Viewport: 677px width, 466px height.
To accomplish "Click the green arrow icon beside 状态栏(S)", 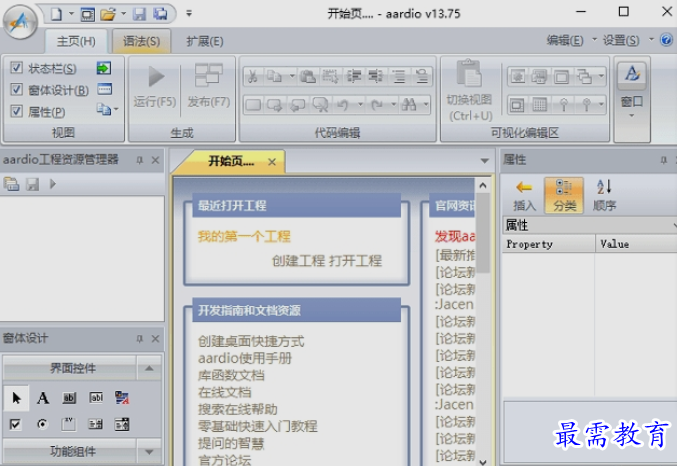I will pyautogui.click(x=104, y=68).
